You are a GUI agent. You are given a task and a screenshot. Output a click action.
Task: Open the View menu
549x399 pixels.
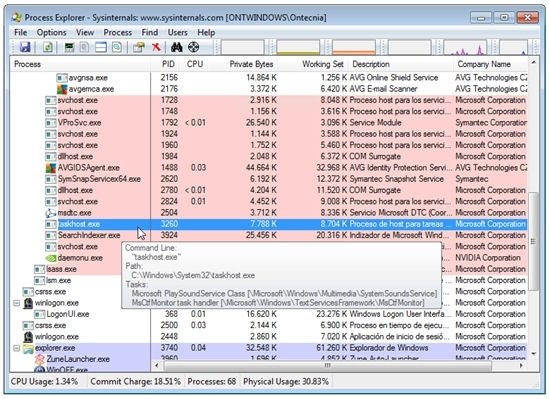tap(85, 33)
